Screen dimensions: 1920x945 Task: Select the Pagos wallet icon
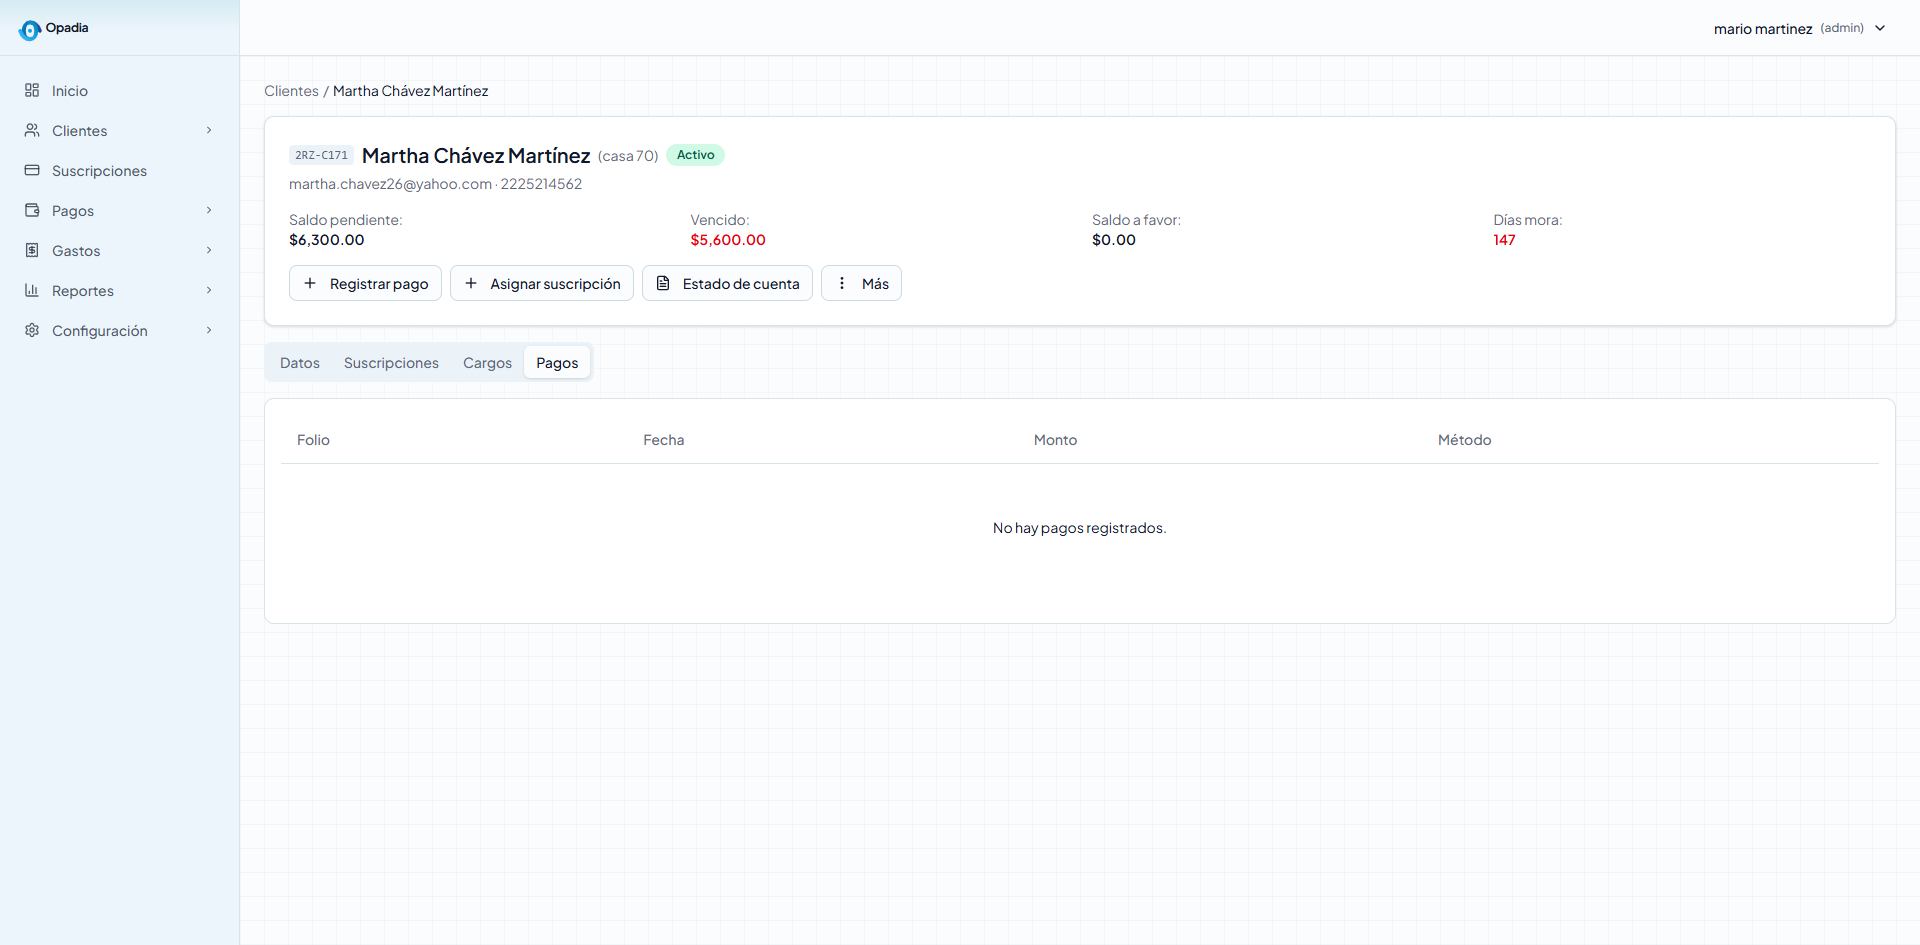pos(32,210)
